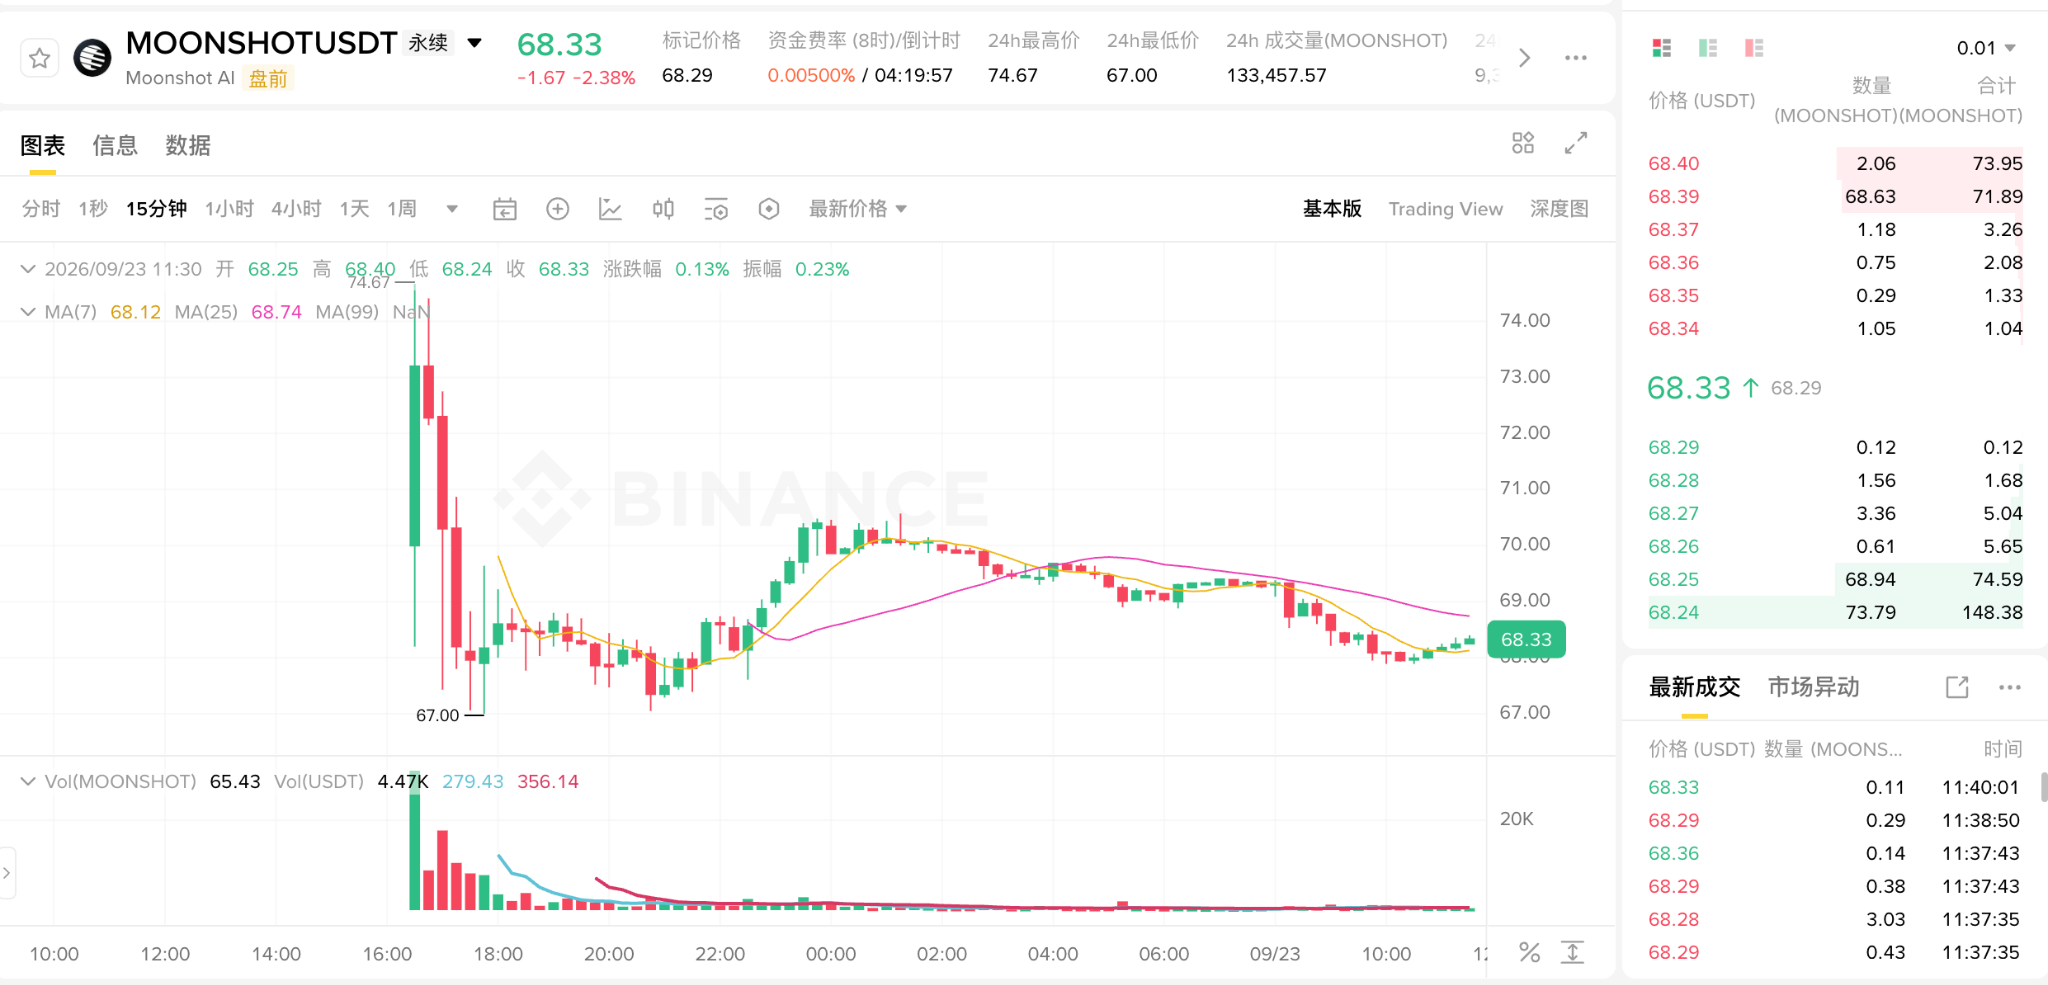Select the 68.24 bid price row
Image resolution: width=2048 pixels, height=985 pixels.
[x=1835, y=613]
